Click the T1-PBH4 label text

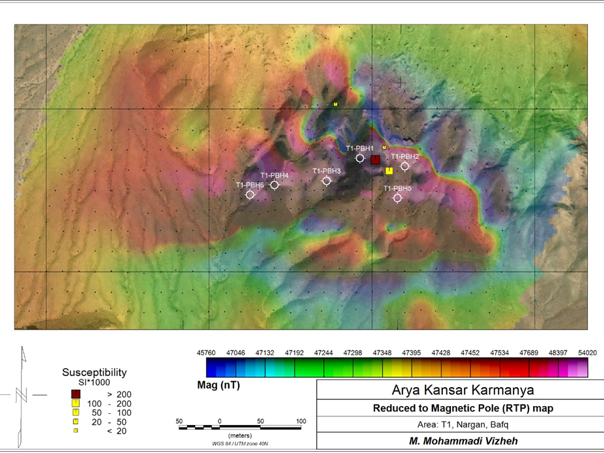(x=274, y=176)
